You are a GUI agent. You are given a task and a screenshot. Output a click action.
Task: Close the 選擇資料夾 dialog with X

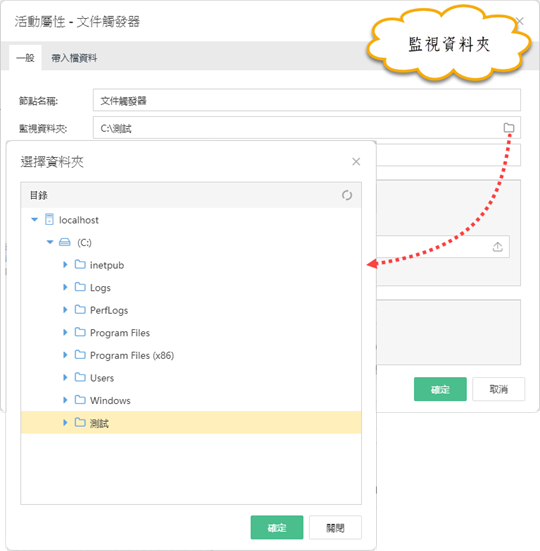coord(356,162)
